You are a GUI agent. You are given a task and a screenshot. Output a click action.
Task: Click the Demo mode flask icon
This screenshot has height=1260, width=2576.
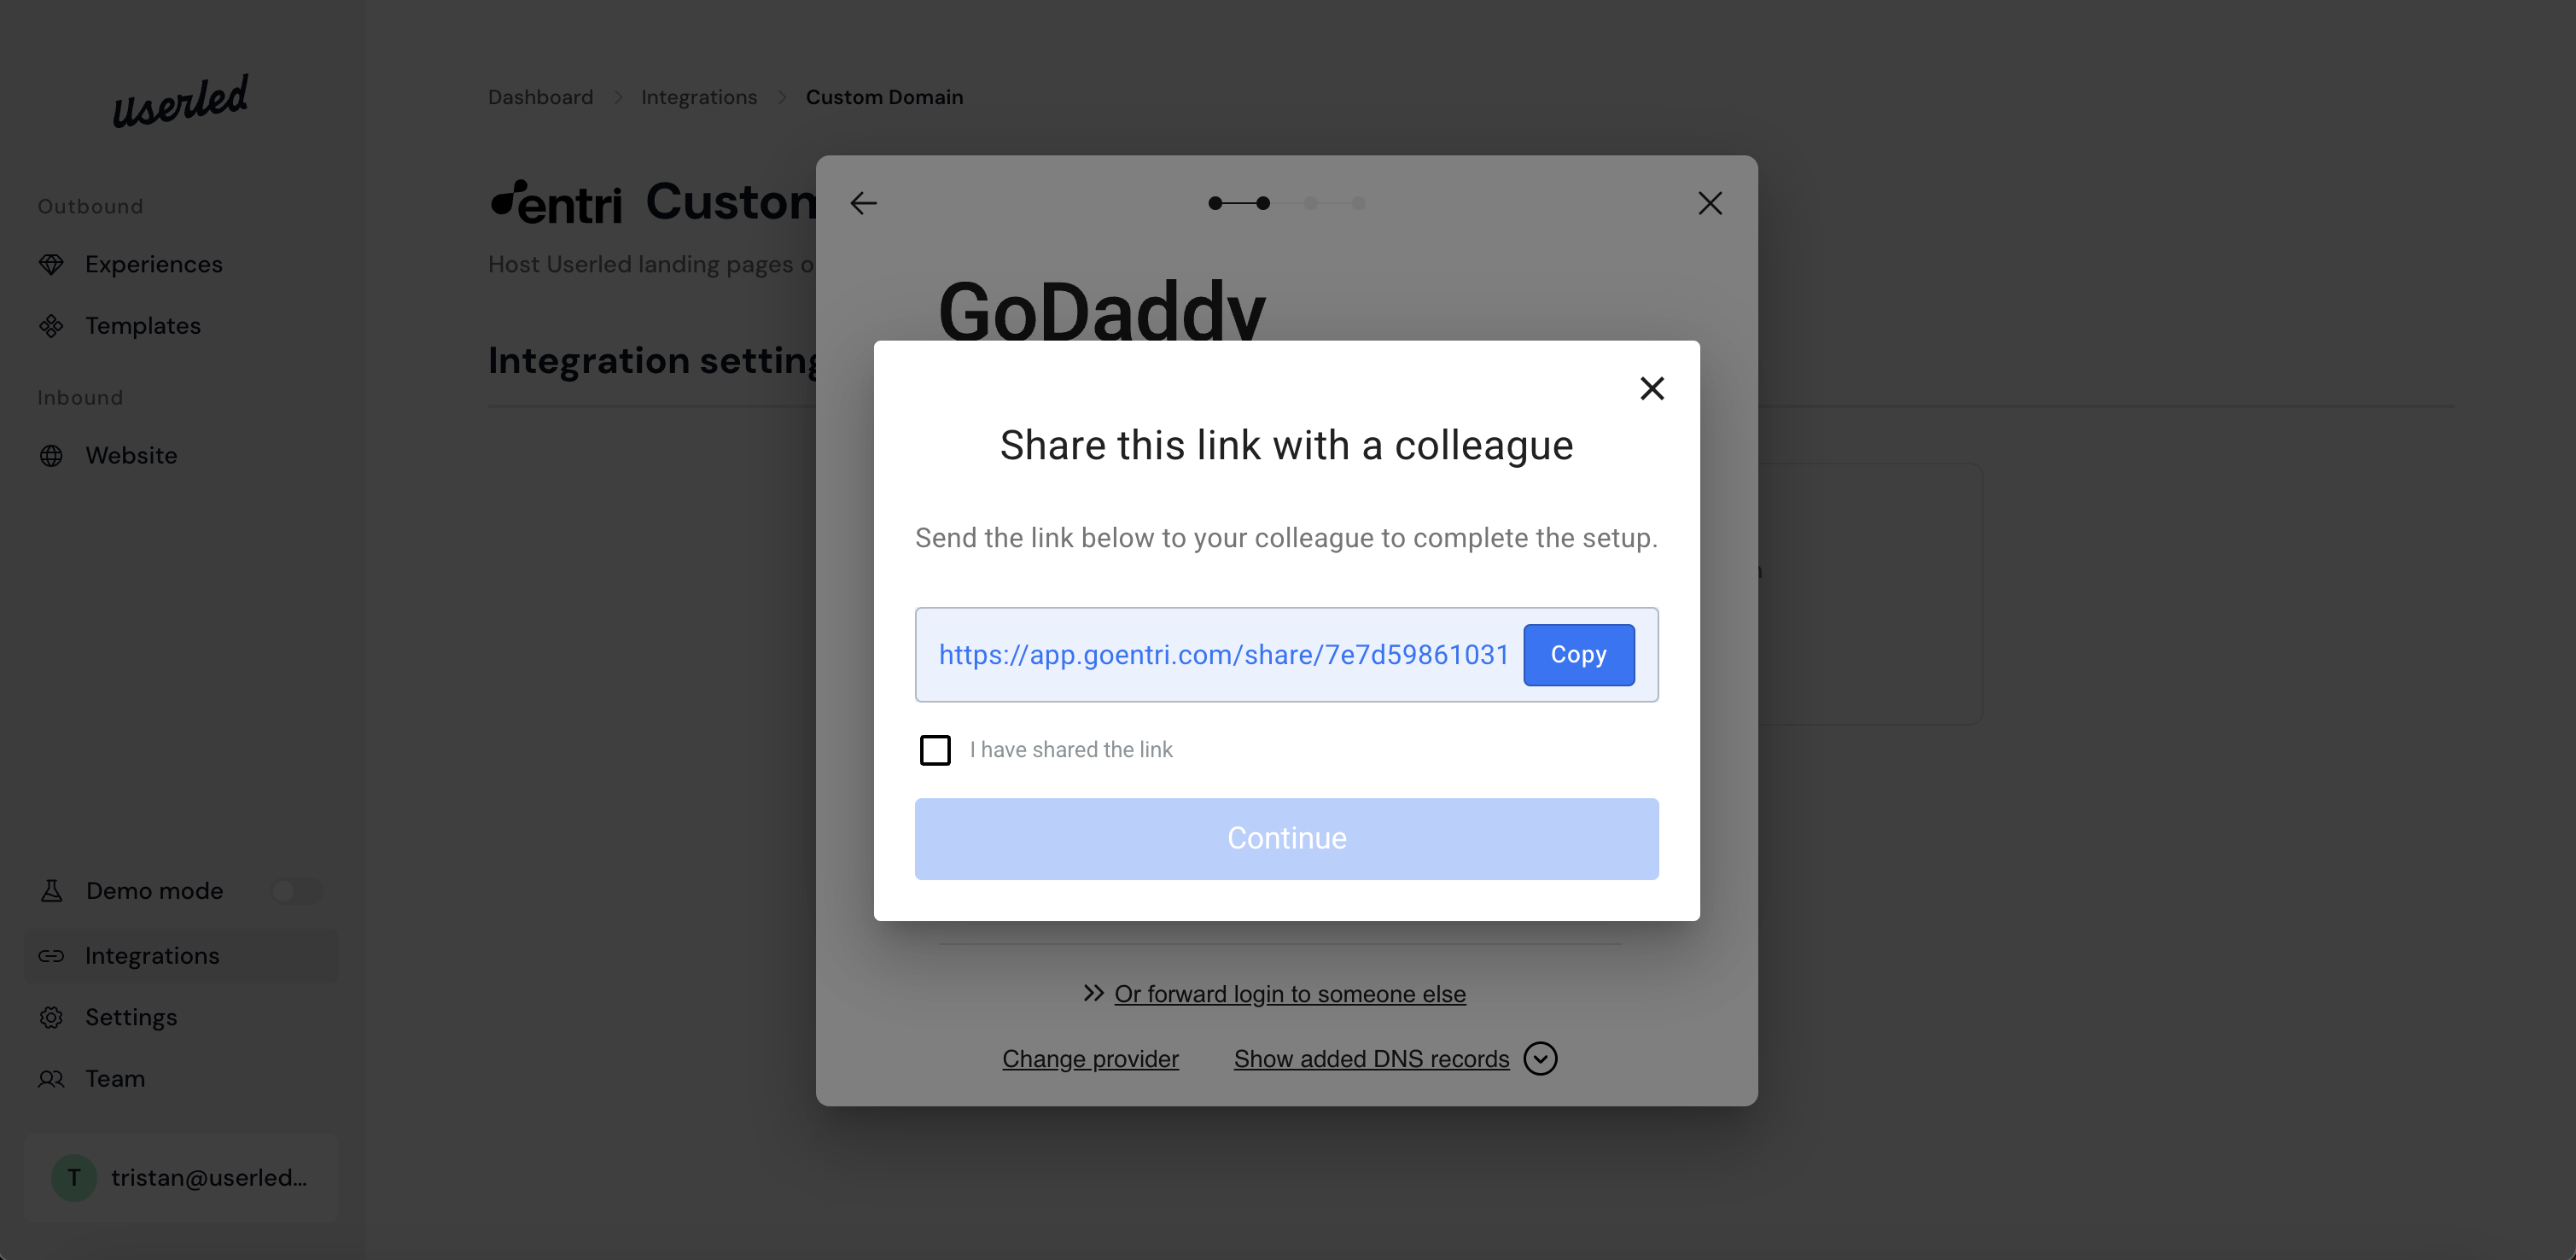click(51, 891)
